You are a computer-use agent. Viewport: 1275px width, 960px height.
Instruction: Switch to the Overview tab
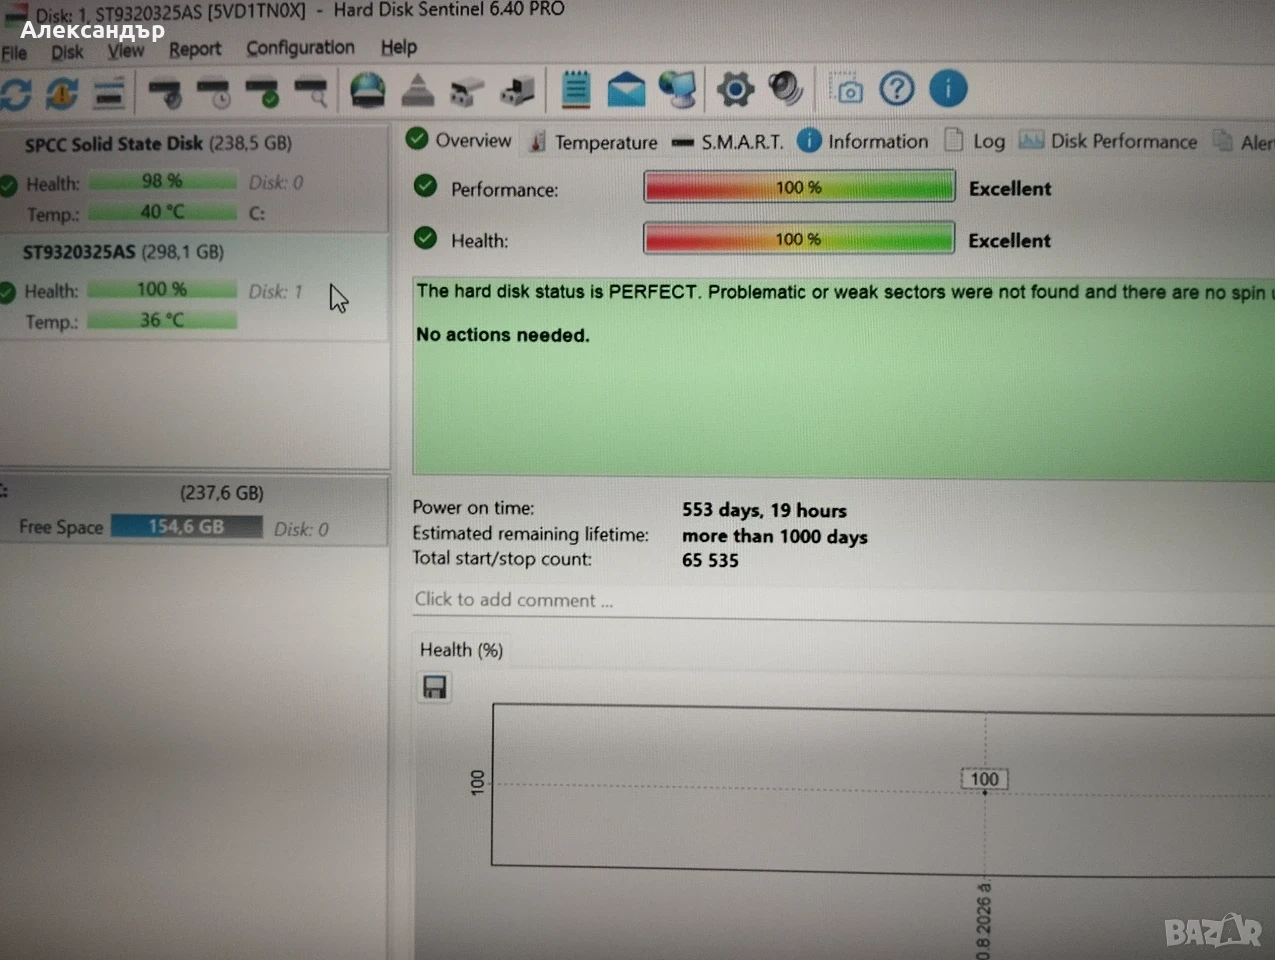[459, 140]
